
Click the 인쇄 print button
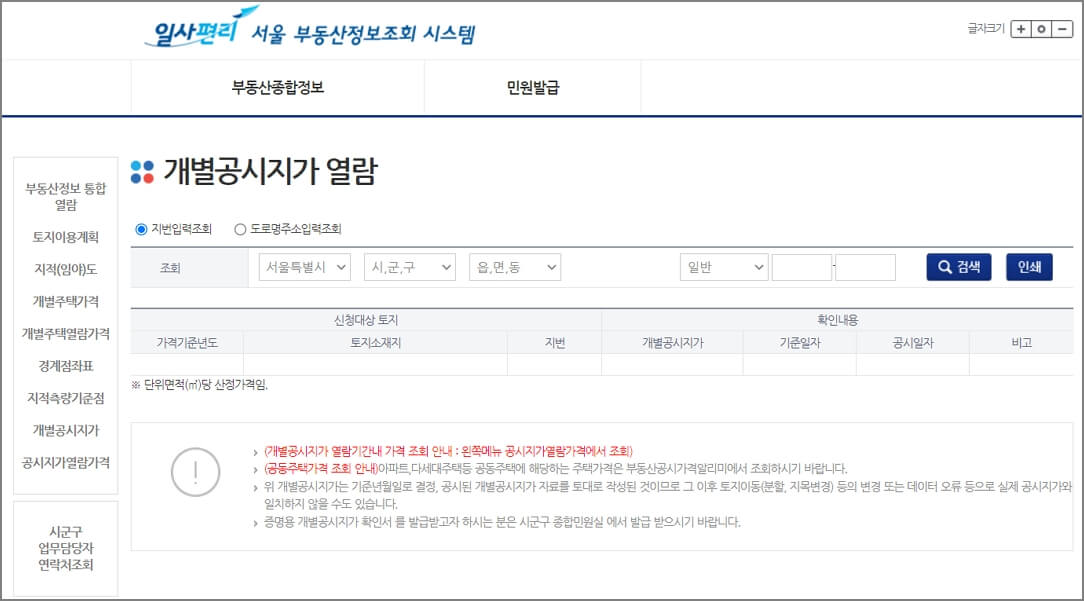click(x=1029, y=266)
